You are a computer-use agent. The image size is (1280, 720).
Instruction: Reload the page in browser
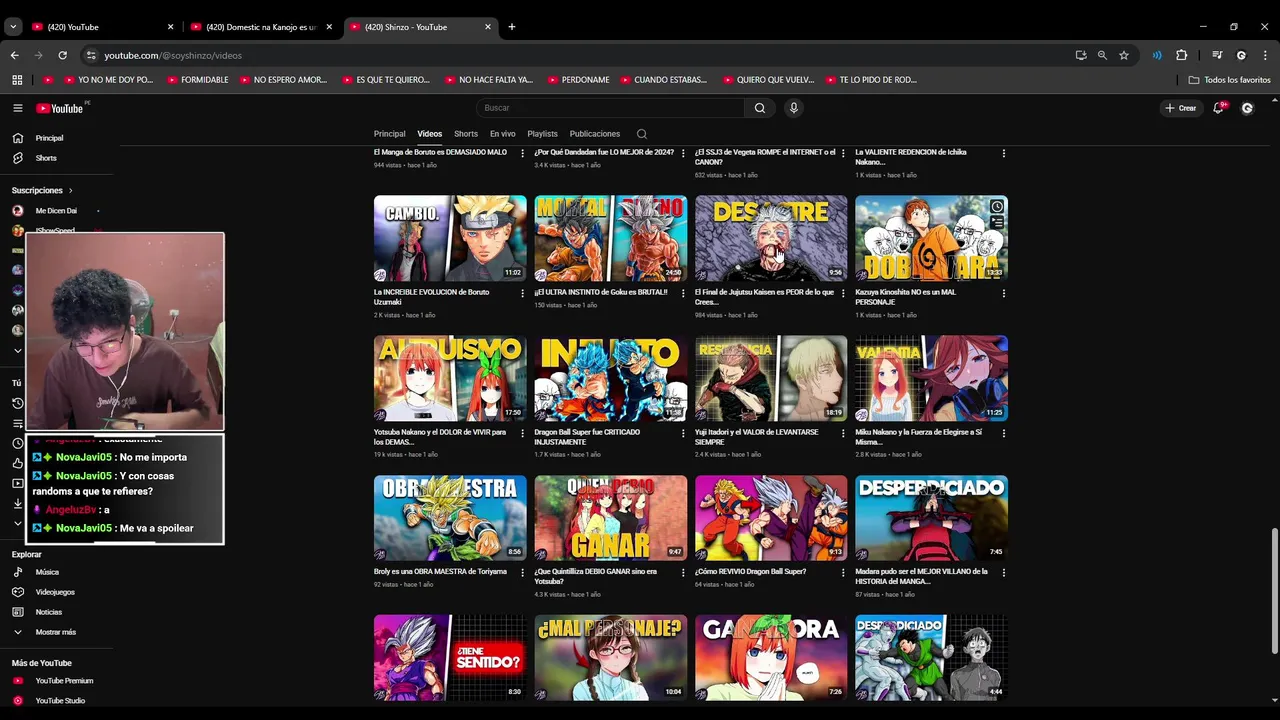pyautogui.click(x=62, y=55)
